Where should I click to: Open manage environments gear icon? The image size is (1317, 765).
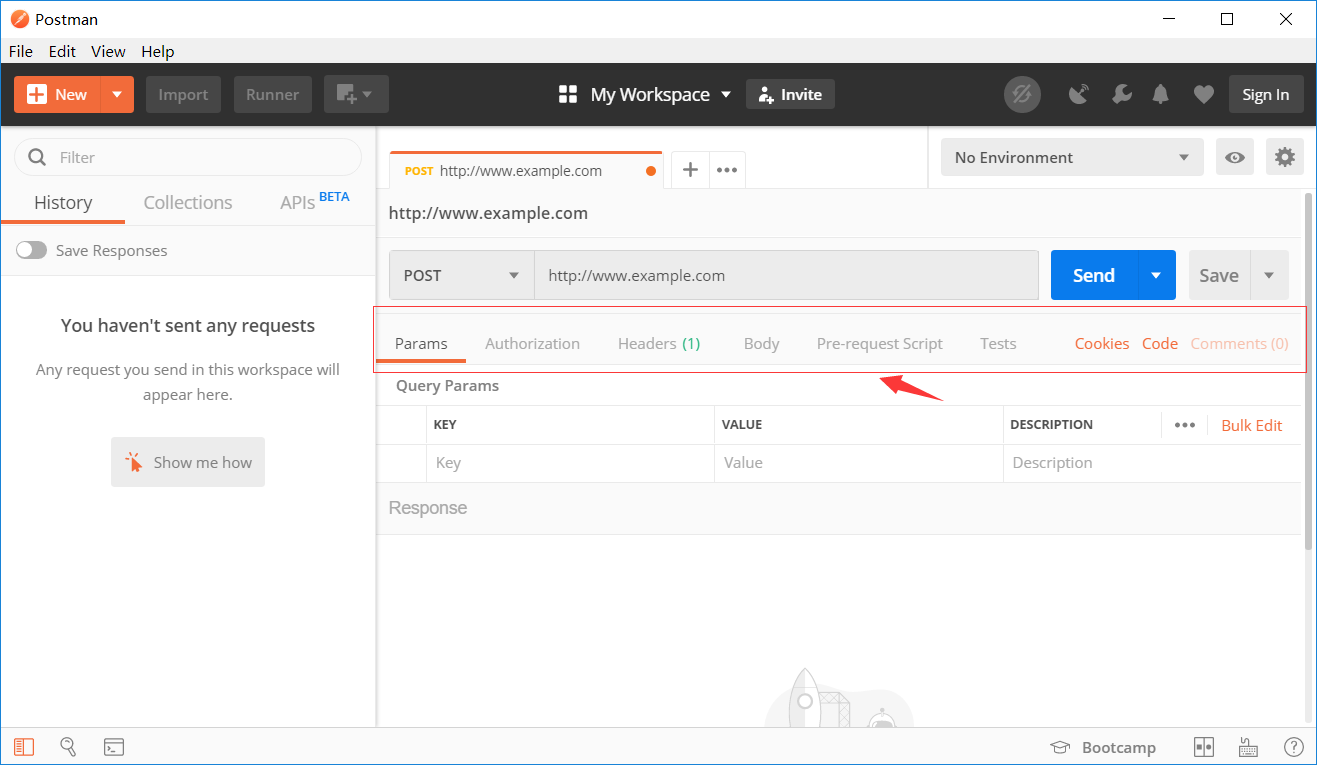pyautogui.click(x=1285, y=157)
